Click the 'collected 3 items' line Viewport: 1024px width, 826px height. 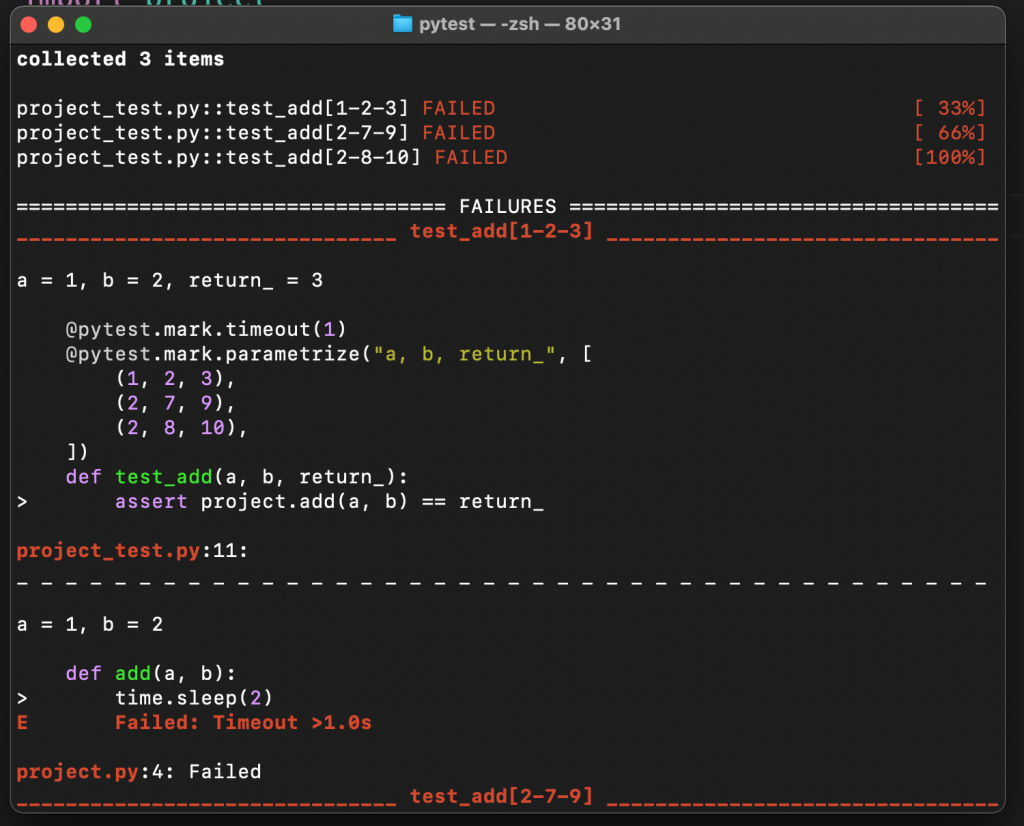tap(120, 59)
